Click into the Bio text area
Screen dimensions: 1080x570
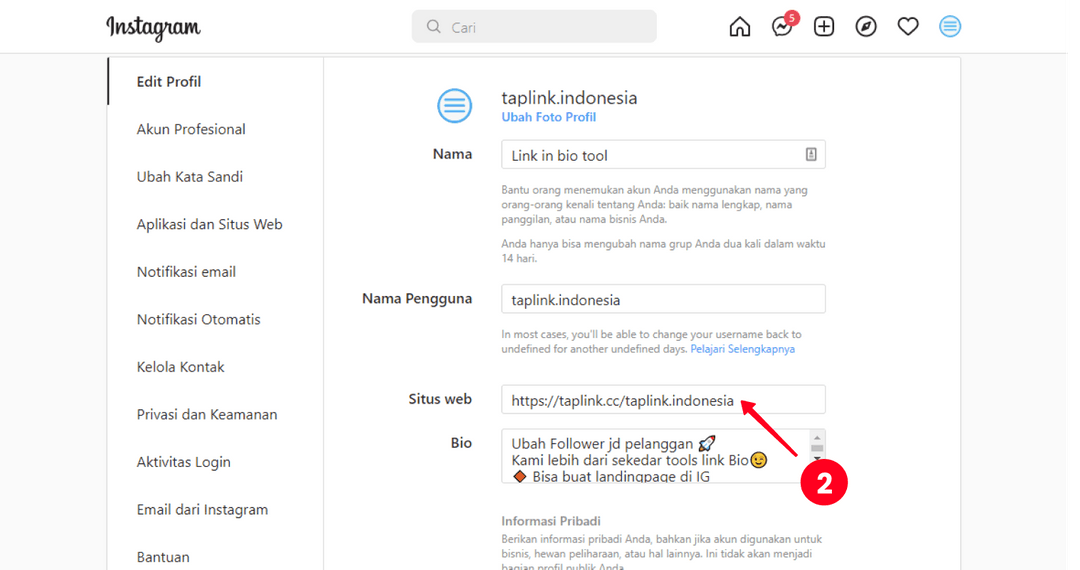click(x=657, y=456)
